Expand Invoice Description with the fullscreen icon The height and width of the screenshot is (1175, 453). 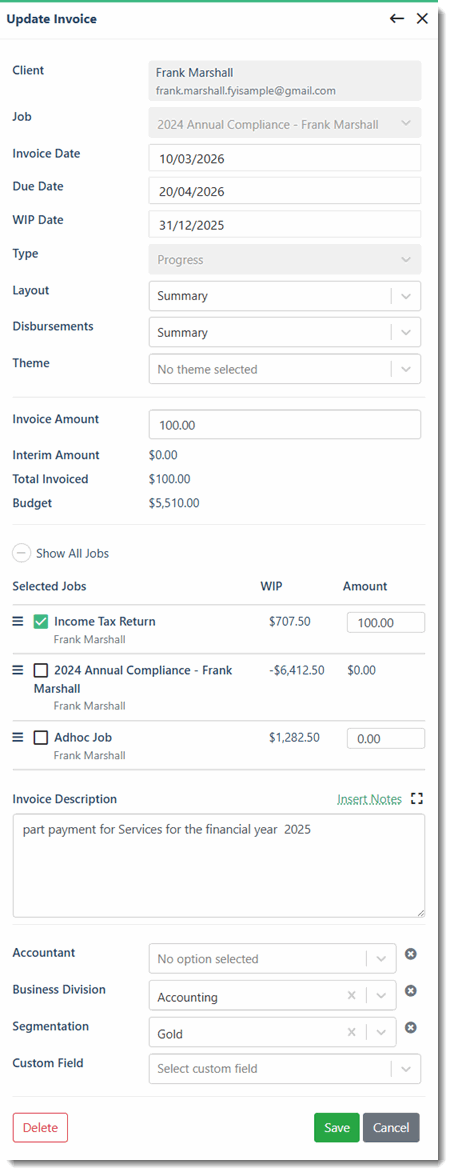[417, 799]
